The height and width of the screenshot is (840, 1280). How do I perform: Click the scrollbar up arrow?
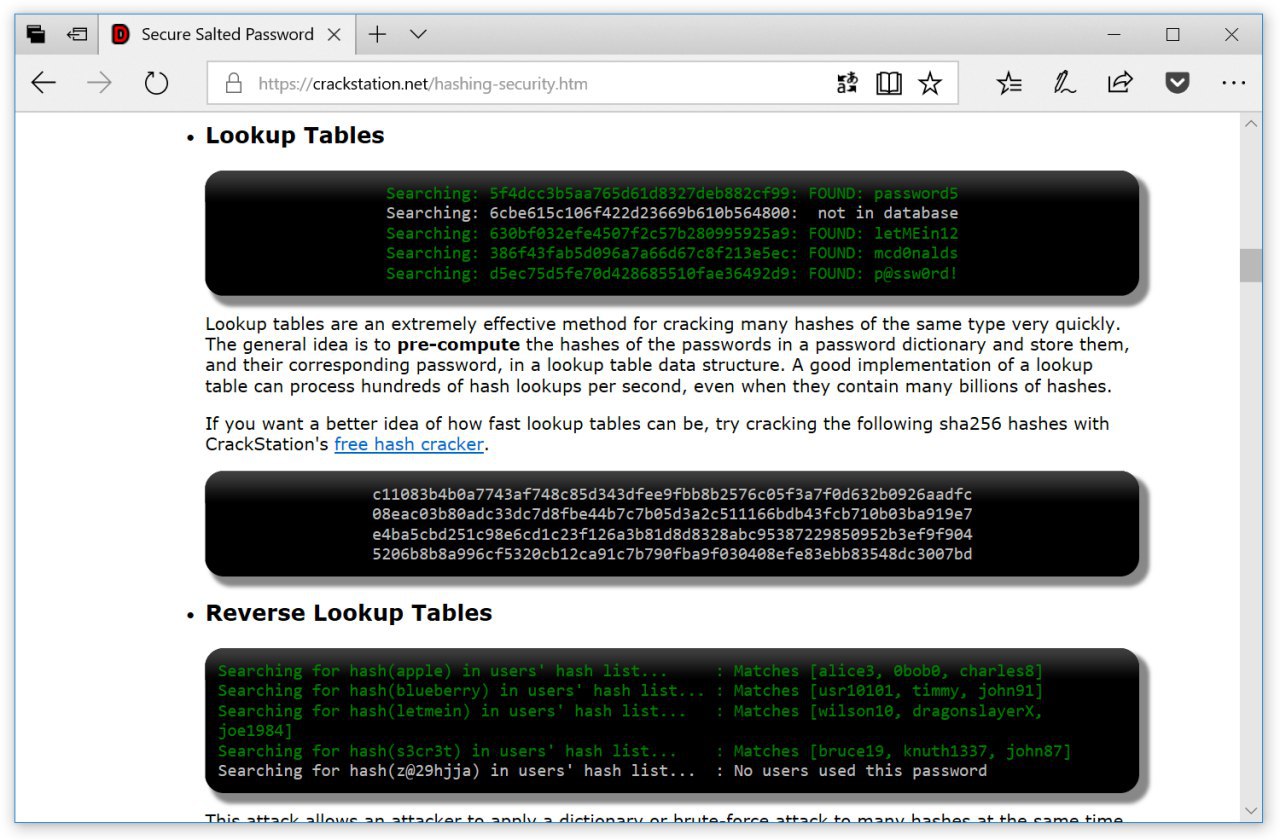1250,124
